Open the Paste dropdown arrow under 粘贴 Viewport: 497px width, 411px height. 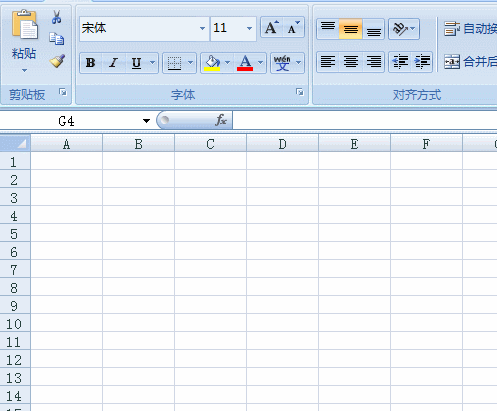point(24,70)
